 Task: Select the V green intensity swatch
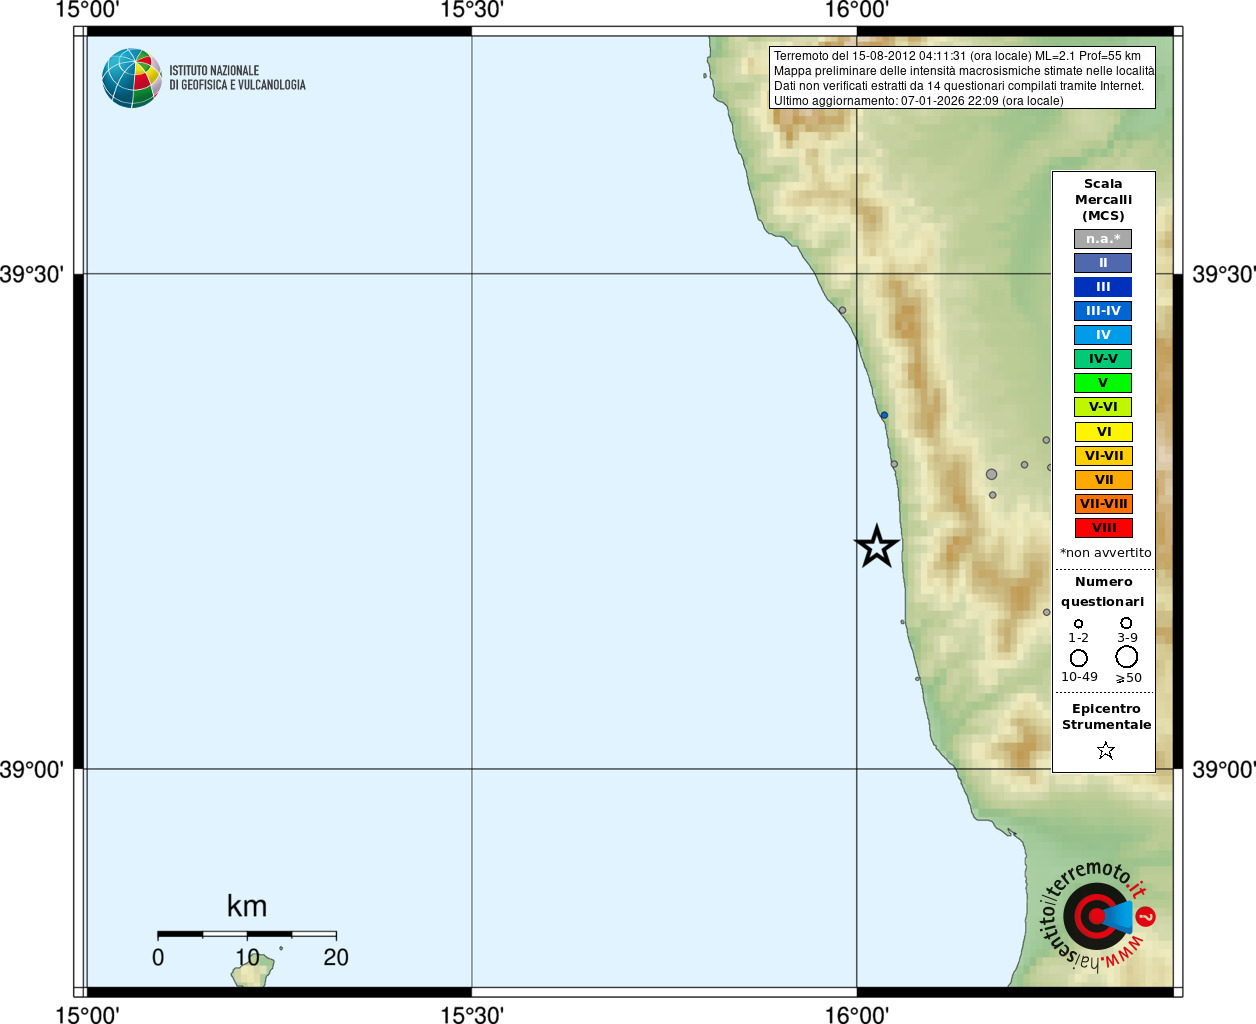[1103, 383]
